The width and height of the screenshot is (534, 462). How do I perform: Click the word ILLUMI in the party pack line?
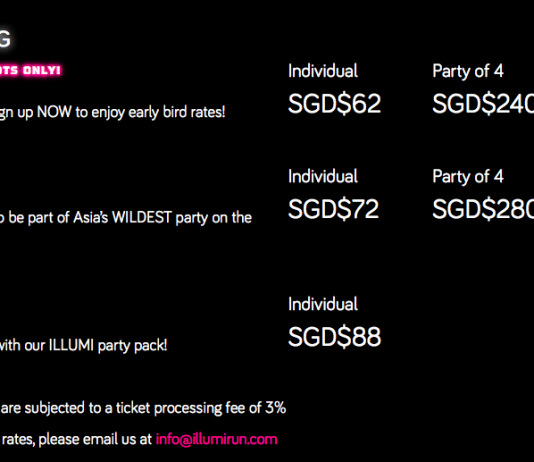tap(71, 345)
